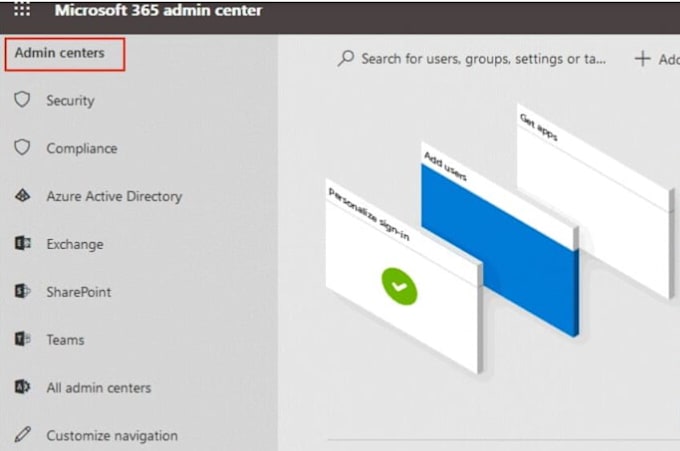Select Customize navigation
This screenshot has width=680, height=451.
point(112,435)
